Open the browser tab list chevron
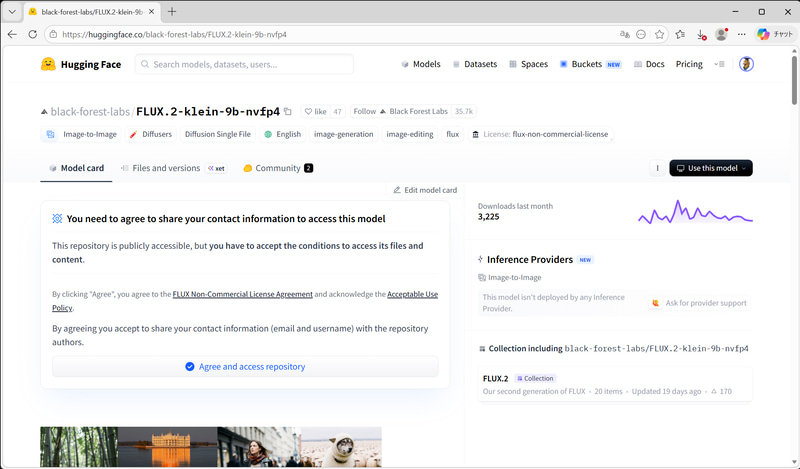 (x=11, y=11)
